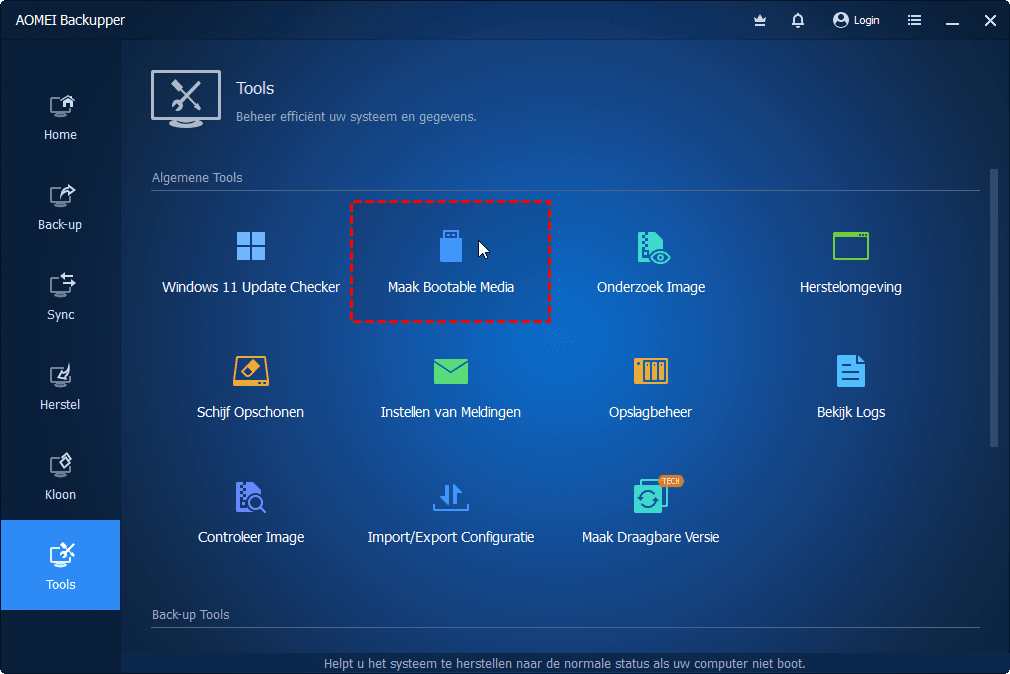
Task: Open the Windows 11 Update Checker tool
Action: (251, 262)
